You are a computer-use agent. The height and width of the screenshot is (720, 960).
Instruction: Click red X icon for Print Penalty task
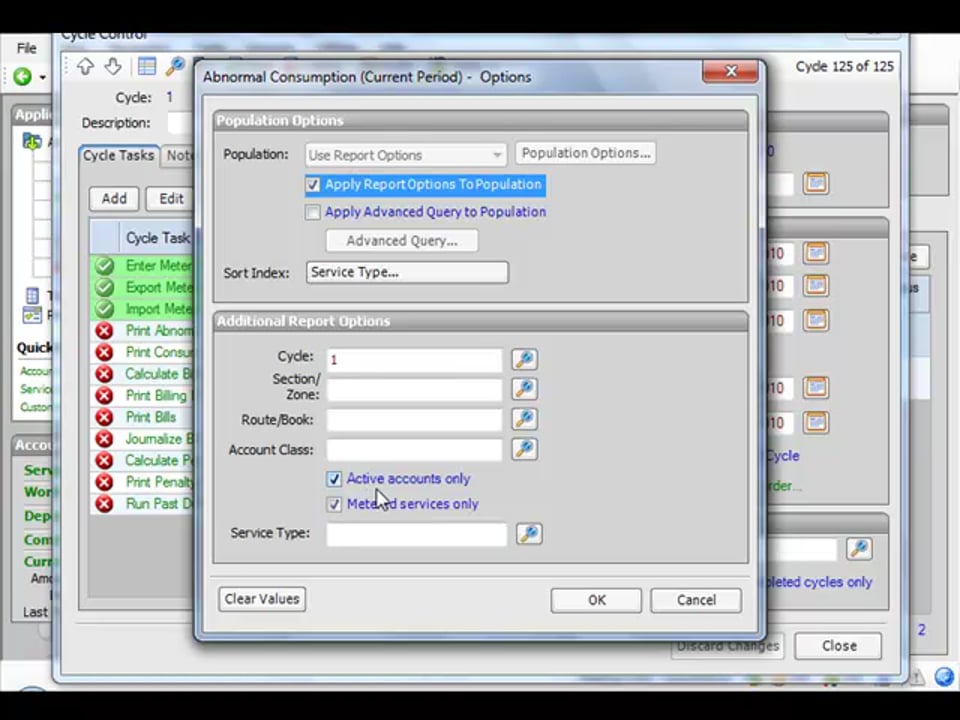[x=105, y=482]
